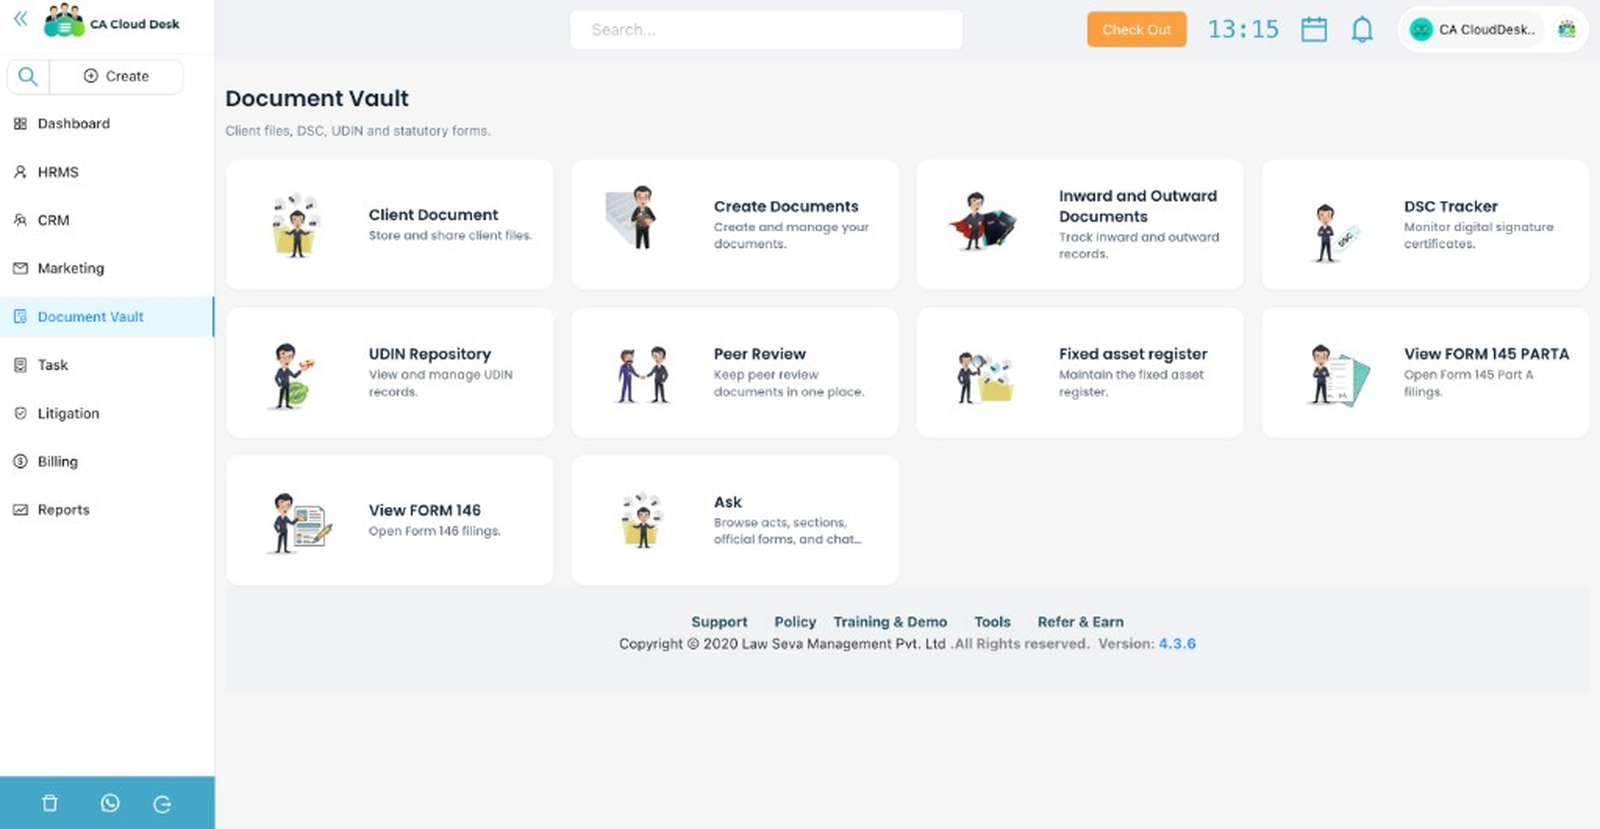Open the DSC Tracker card
The width and height of the screenshot is (1600, 829).
1425,225
